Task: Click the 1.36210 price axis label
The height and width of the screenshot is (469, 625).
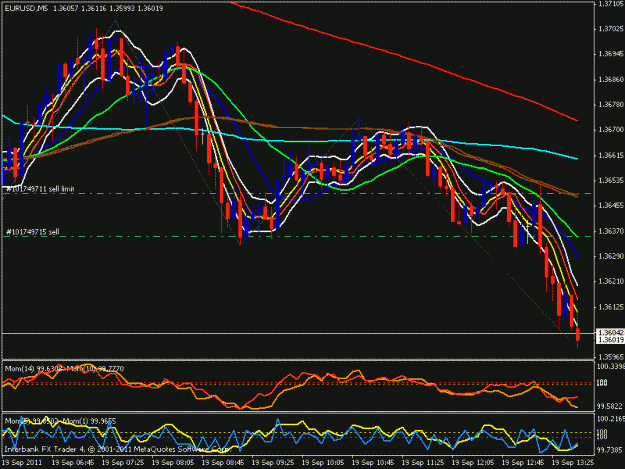Action: (611, 281)
